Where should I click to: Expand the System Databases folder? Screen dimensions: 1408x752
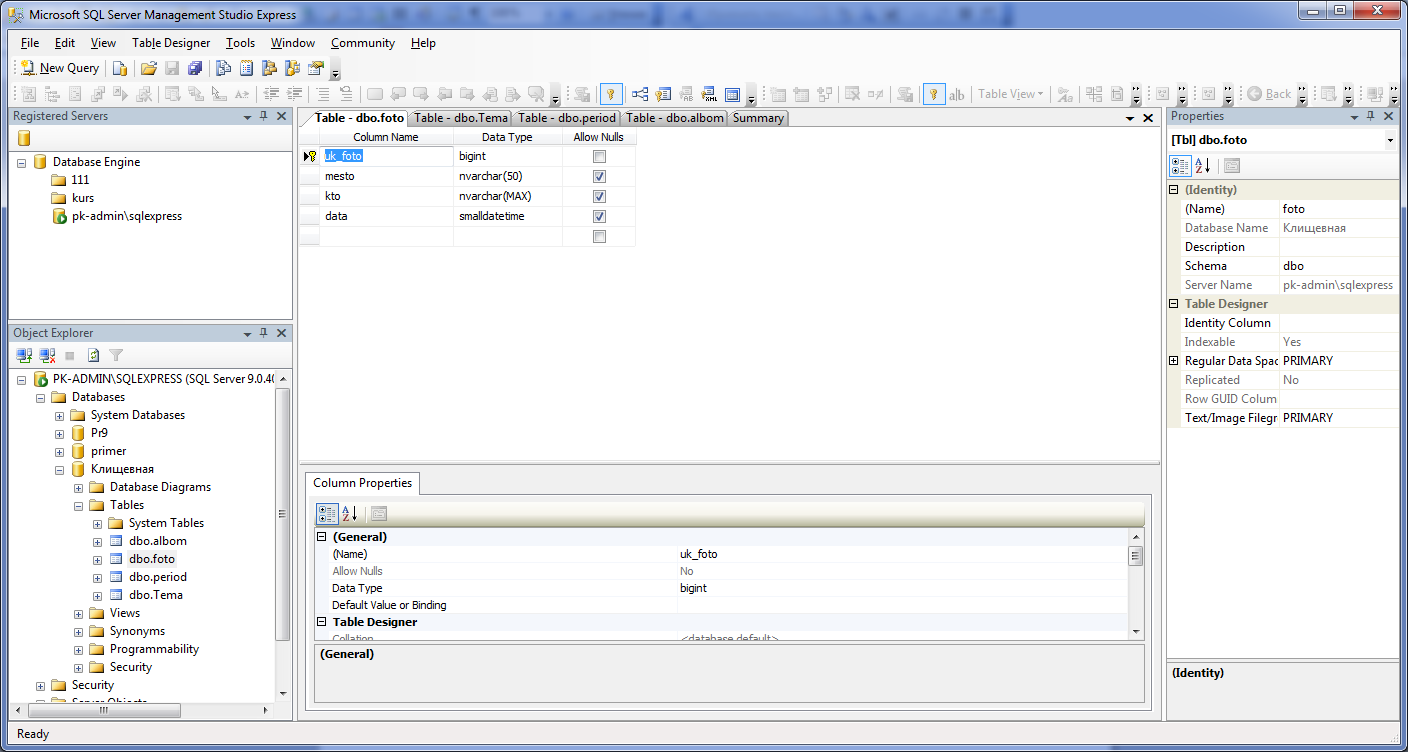pos(60,415)
